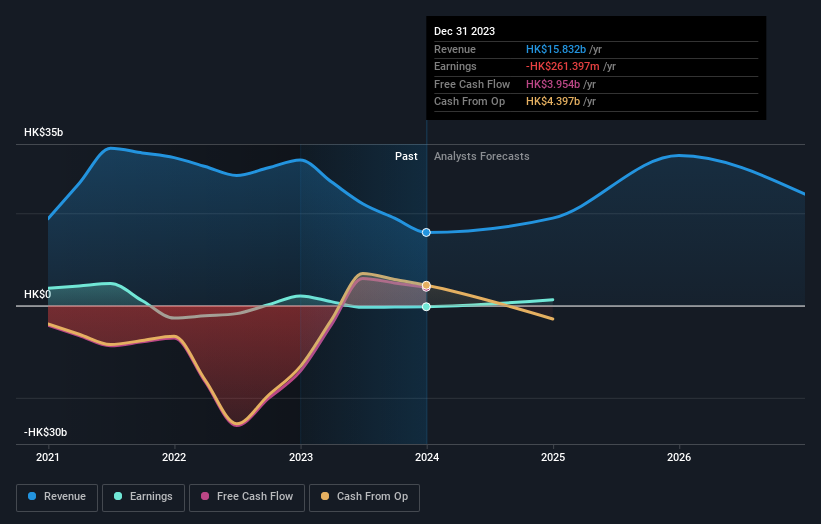Click the 2026 x-axis label

[x=679, y=457]
